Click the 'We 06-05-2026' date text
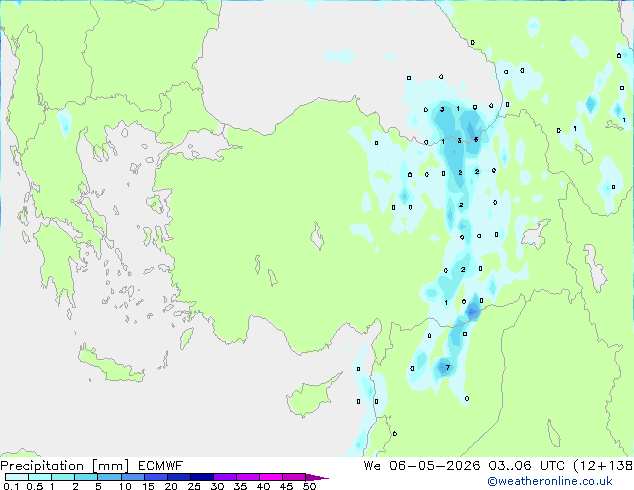 pos(422,466)
